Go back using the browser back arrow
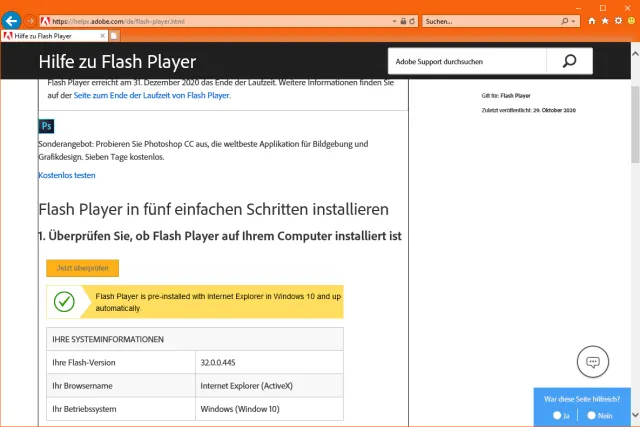Screen dimensions: 640x427 coord(12,20)
